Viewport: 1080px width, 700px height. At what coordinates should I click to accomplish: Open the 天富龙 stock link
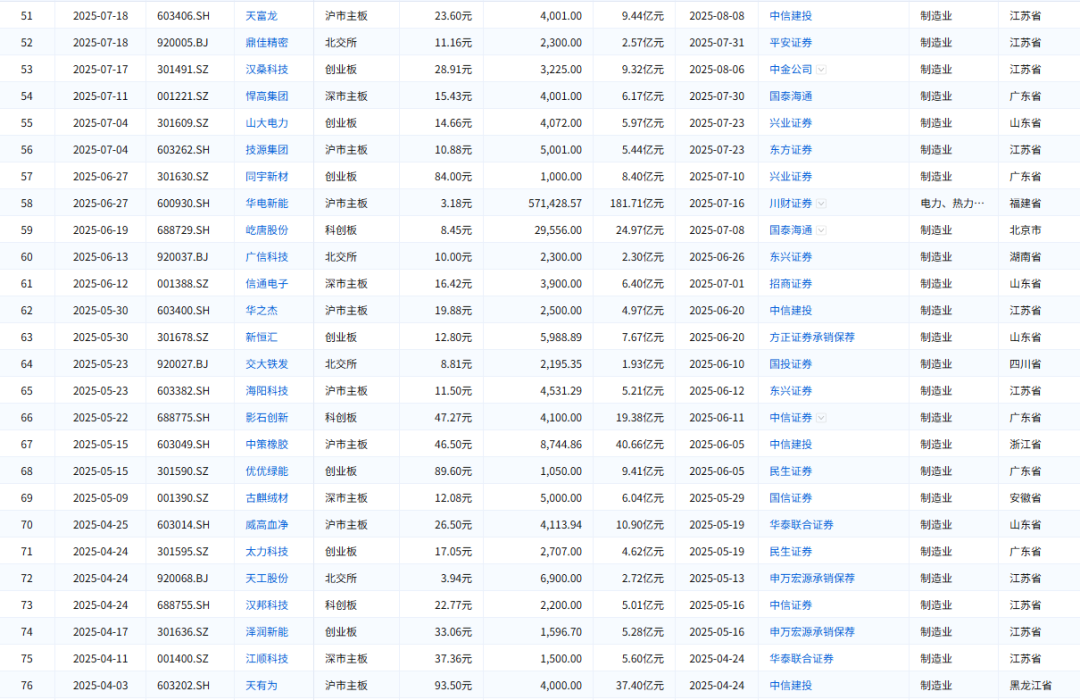pos(260,16)
